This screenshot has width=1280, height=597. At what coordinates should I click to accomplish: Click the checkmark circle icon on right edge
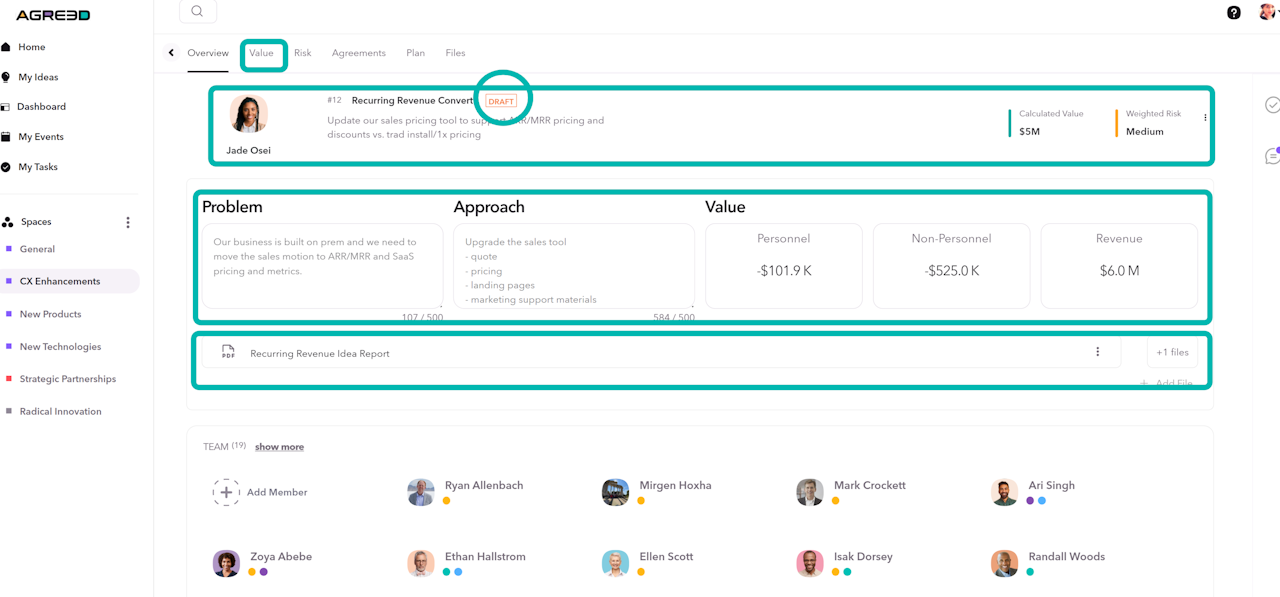pos(1272,105)
